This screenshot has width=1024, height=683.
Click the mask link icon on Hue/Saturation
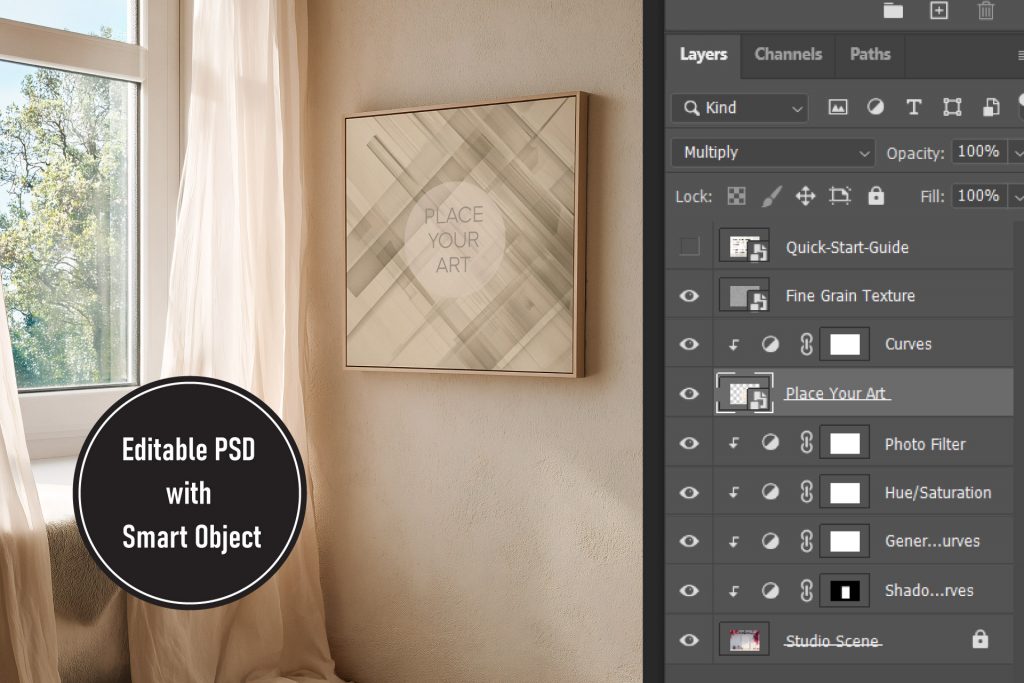click(x=807, y=492)
